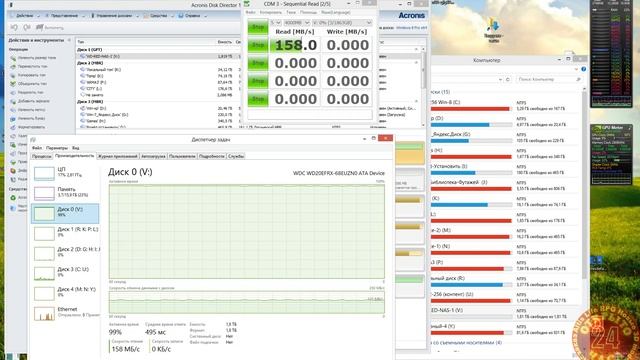The width and height of the screenshot is (640, 360).
Task: Switch to Службы tab in Task Manager
Action: [236, 156]
